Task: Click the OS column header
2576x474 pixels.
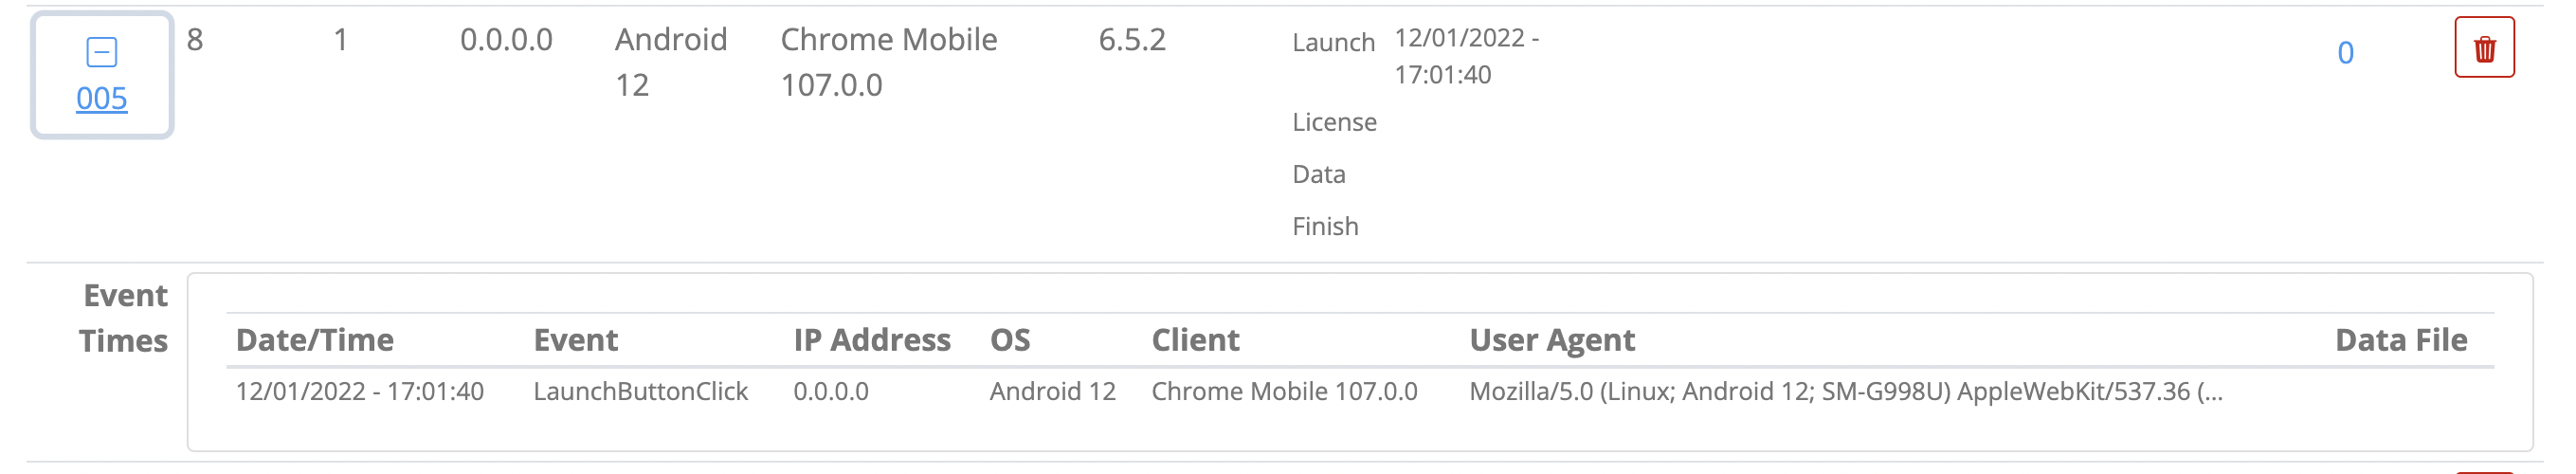Action: (x=1010, y=340)
